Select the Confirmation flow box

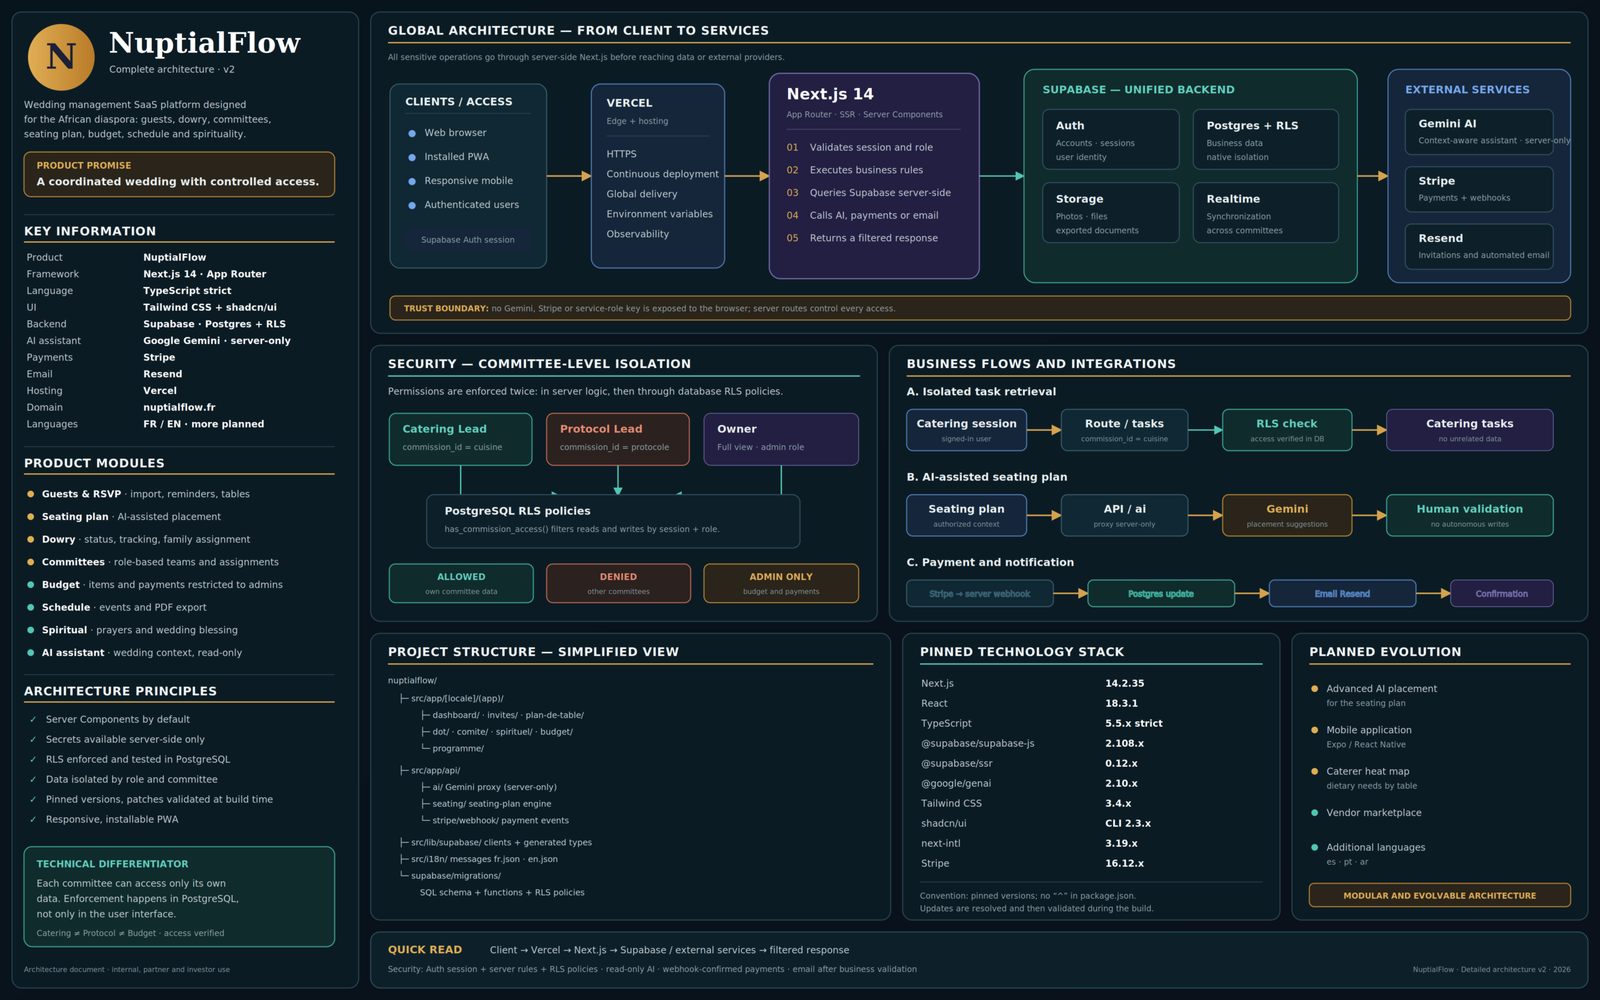[1502, 594]
